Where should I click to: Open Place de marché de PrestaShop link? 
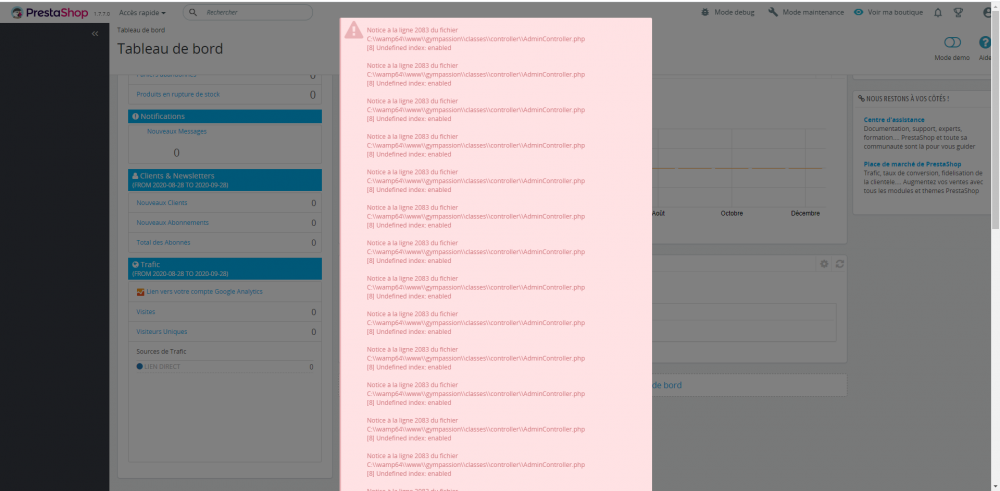pyautogui.click(x=913, y=164)
